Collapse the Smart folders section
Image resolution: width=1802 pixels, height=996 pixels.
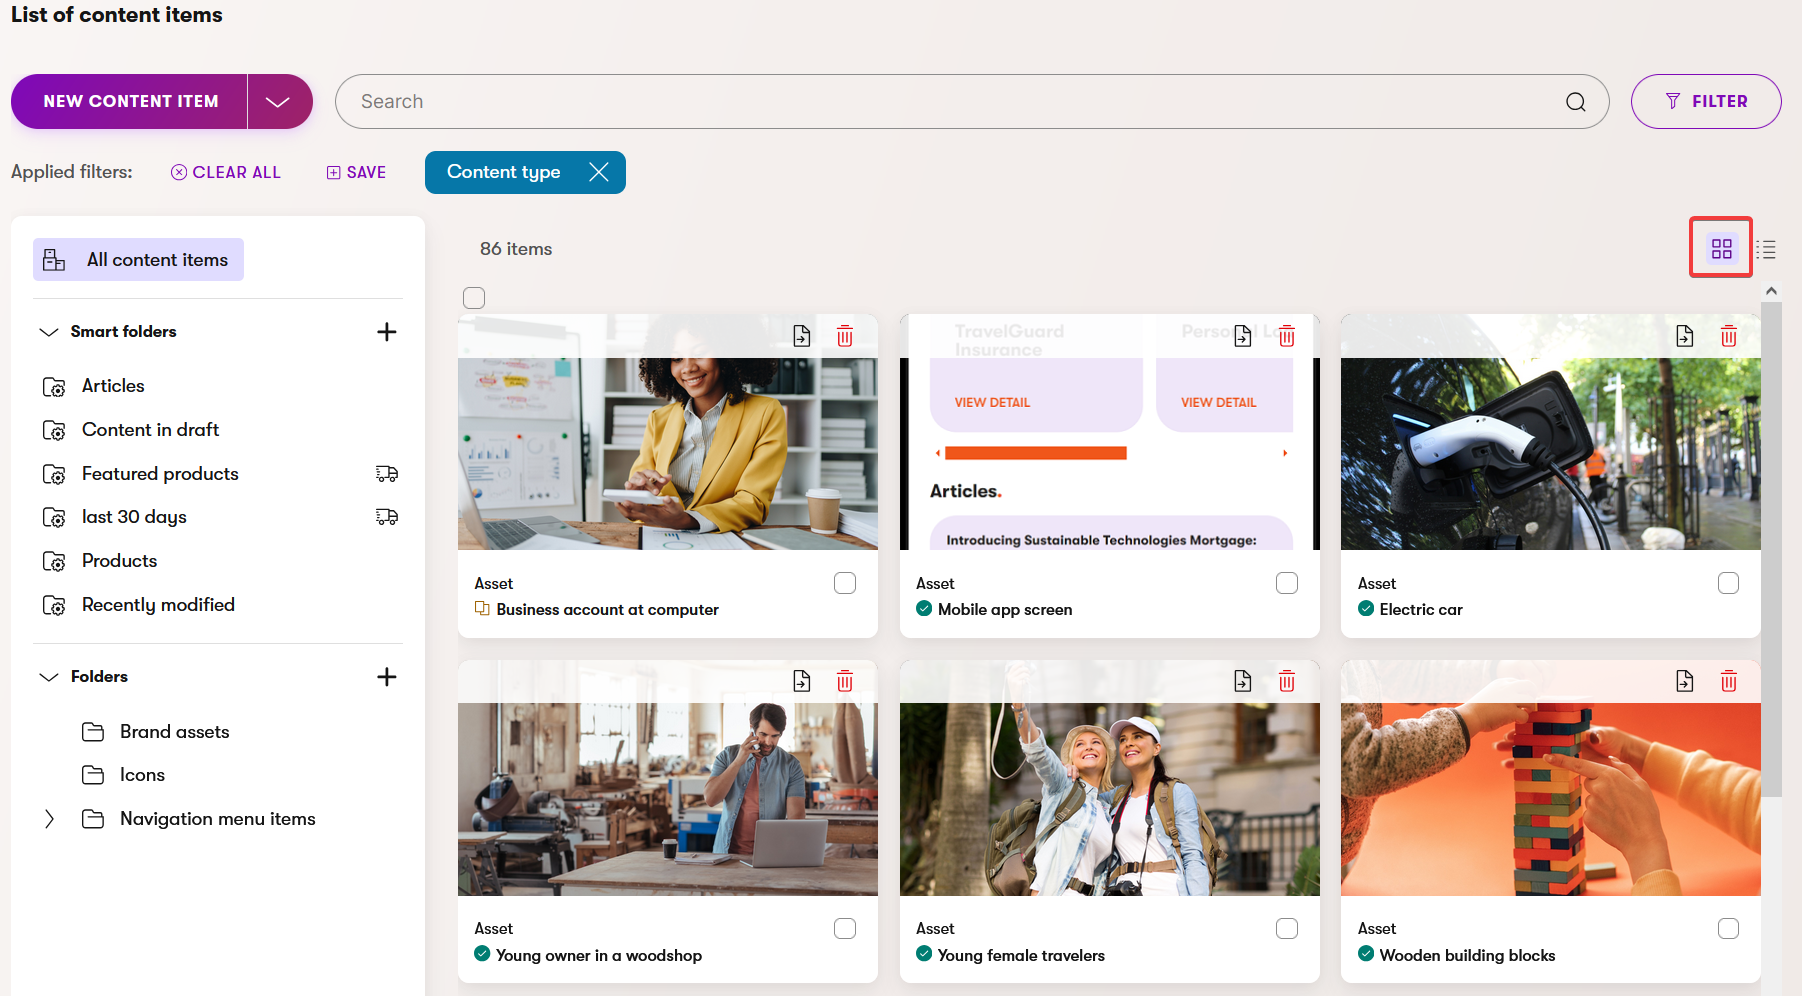click(x=49, y=332)
